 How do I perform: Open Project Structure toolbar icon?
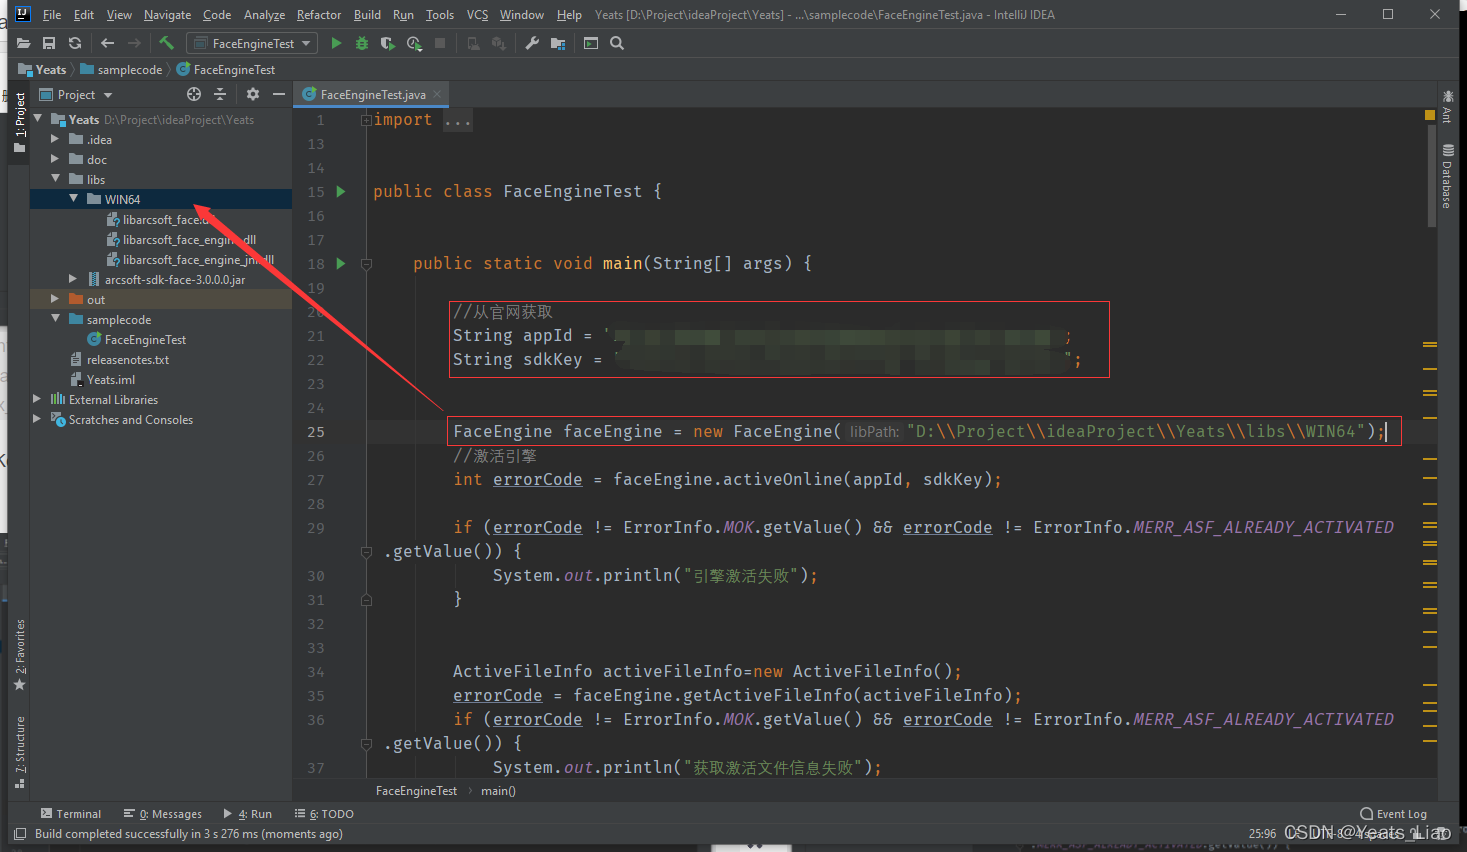[x=558, y=43]
